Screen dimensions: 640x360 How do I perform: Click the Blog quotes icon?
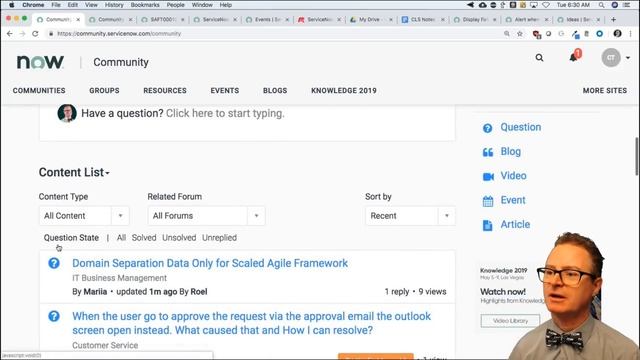pos(488,152)
